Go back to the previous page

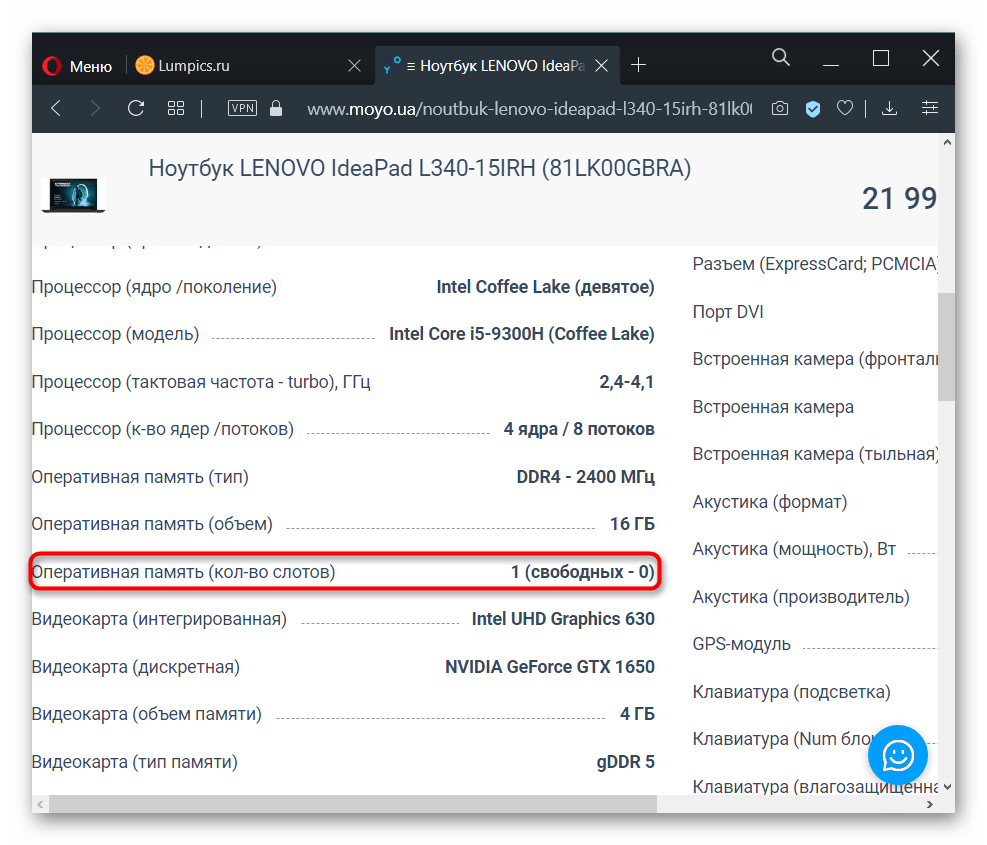(56, 108)
